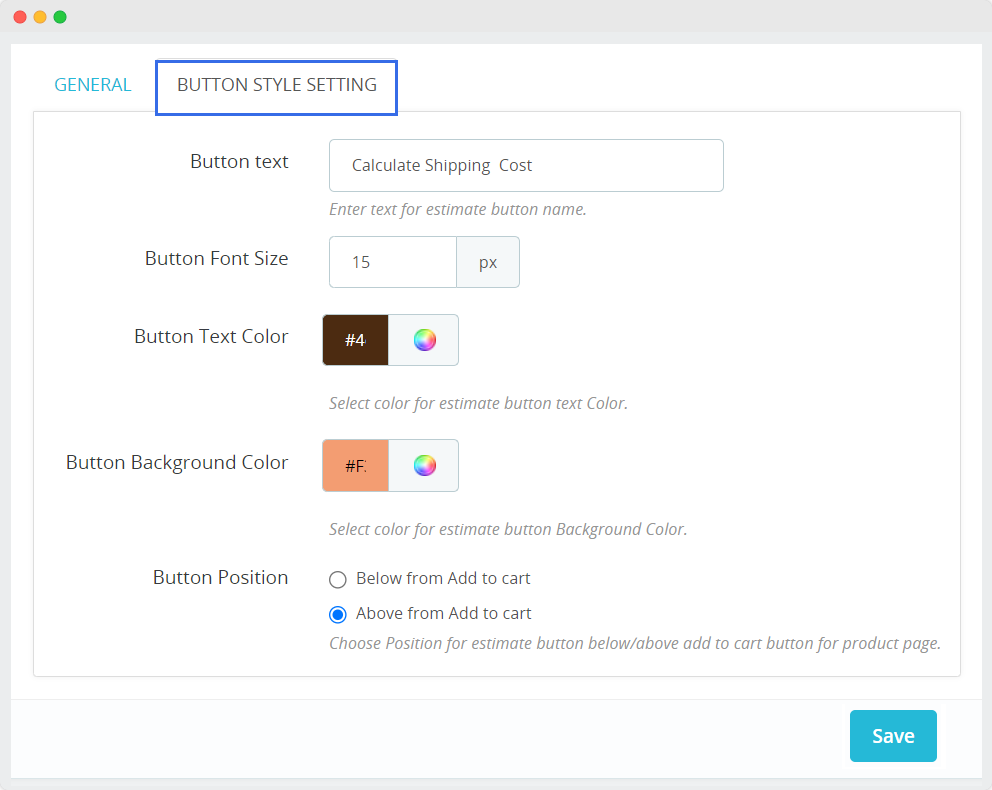
Task: Minimize the window using the yellow button
Action: point(40,17)
